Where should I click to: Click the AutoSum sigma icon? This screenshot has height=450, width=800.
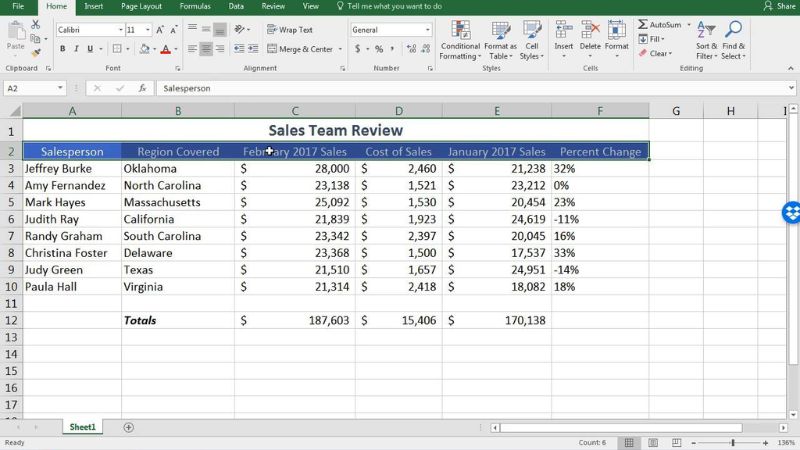[643, 24]
